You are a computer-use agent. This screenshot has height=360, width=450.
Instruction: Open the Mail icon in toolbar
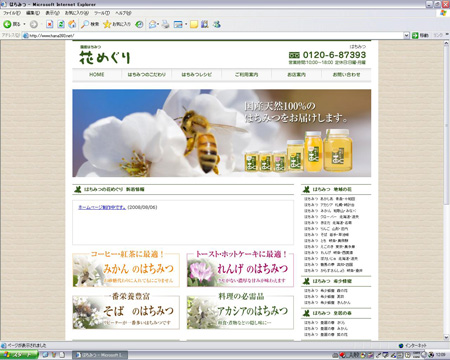pyautogui.click(x=152, y=24)
